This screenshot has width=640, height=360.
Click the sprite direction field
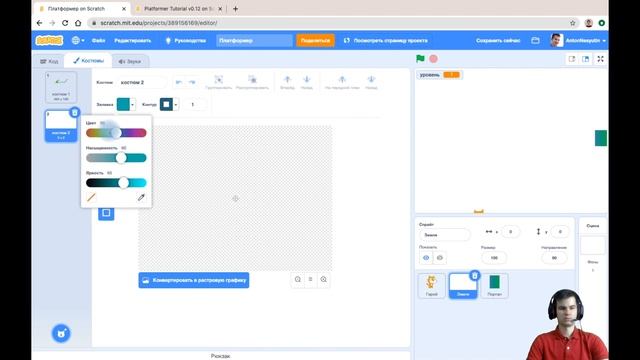pyautogui.click(x=554, y=258)
